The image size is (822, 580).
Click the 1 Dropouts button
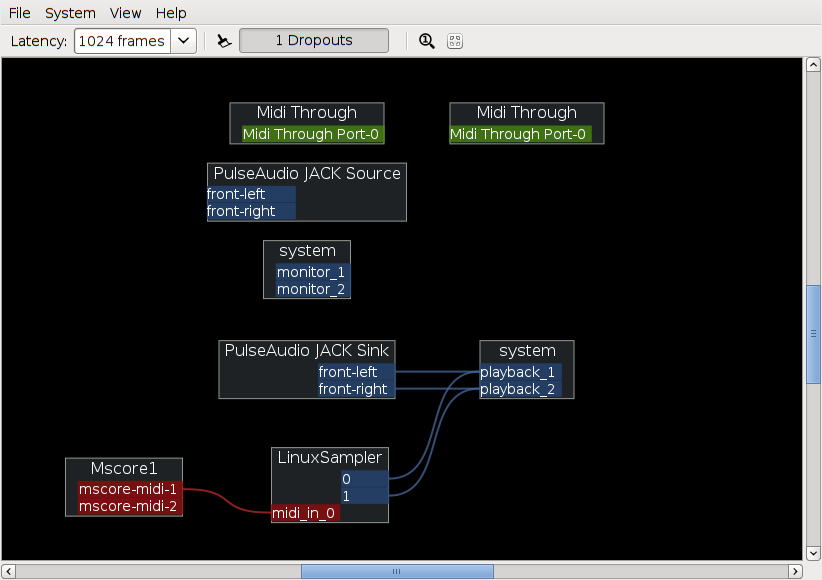(x=314, y=40)
